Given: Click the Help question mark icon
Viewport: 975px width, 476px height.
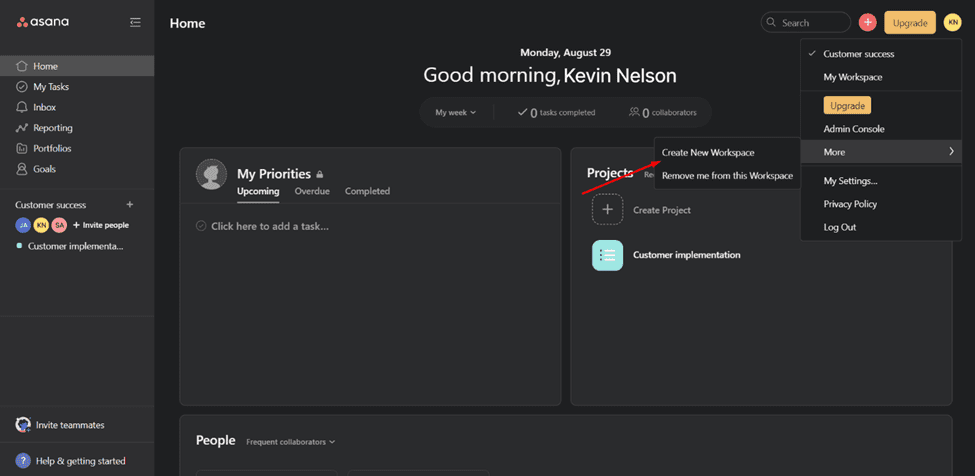Looking at the screenshot, I should click(x=23, y=461).
